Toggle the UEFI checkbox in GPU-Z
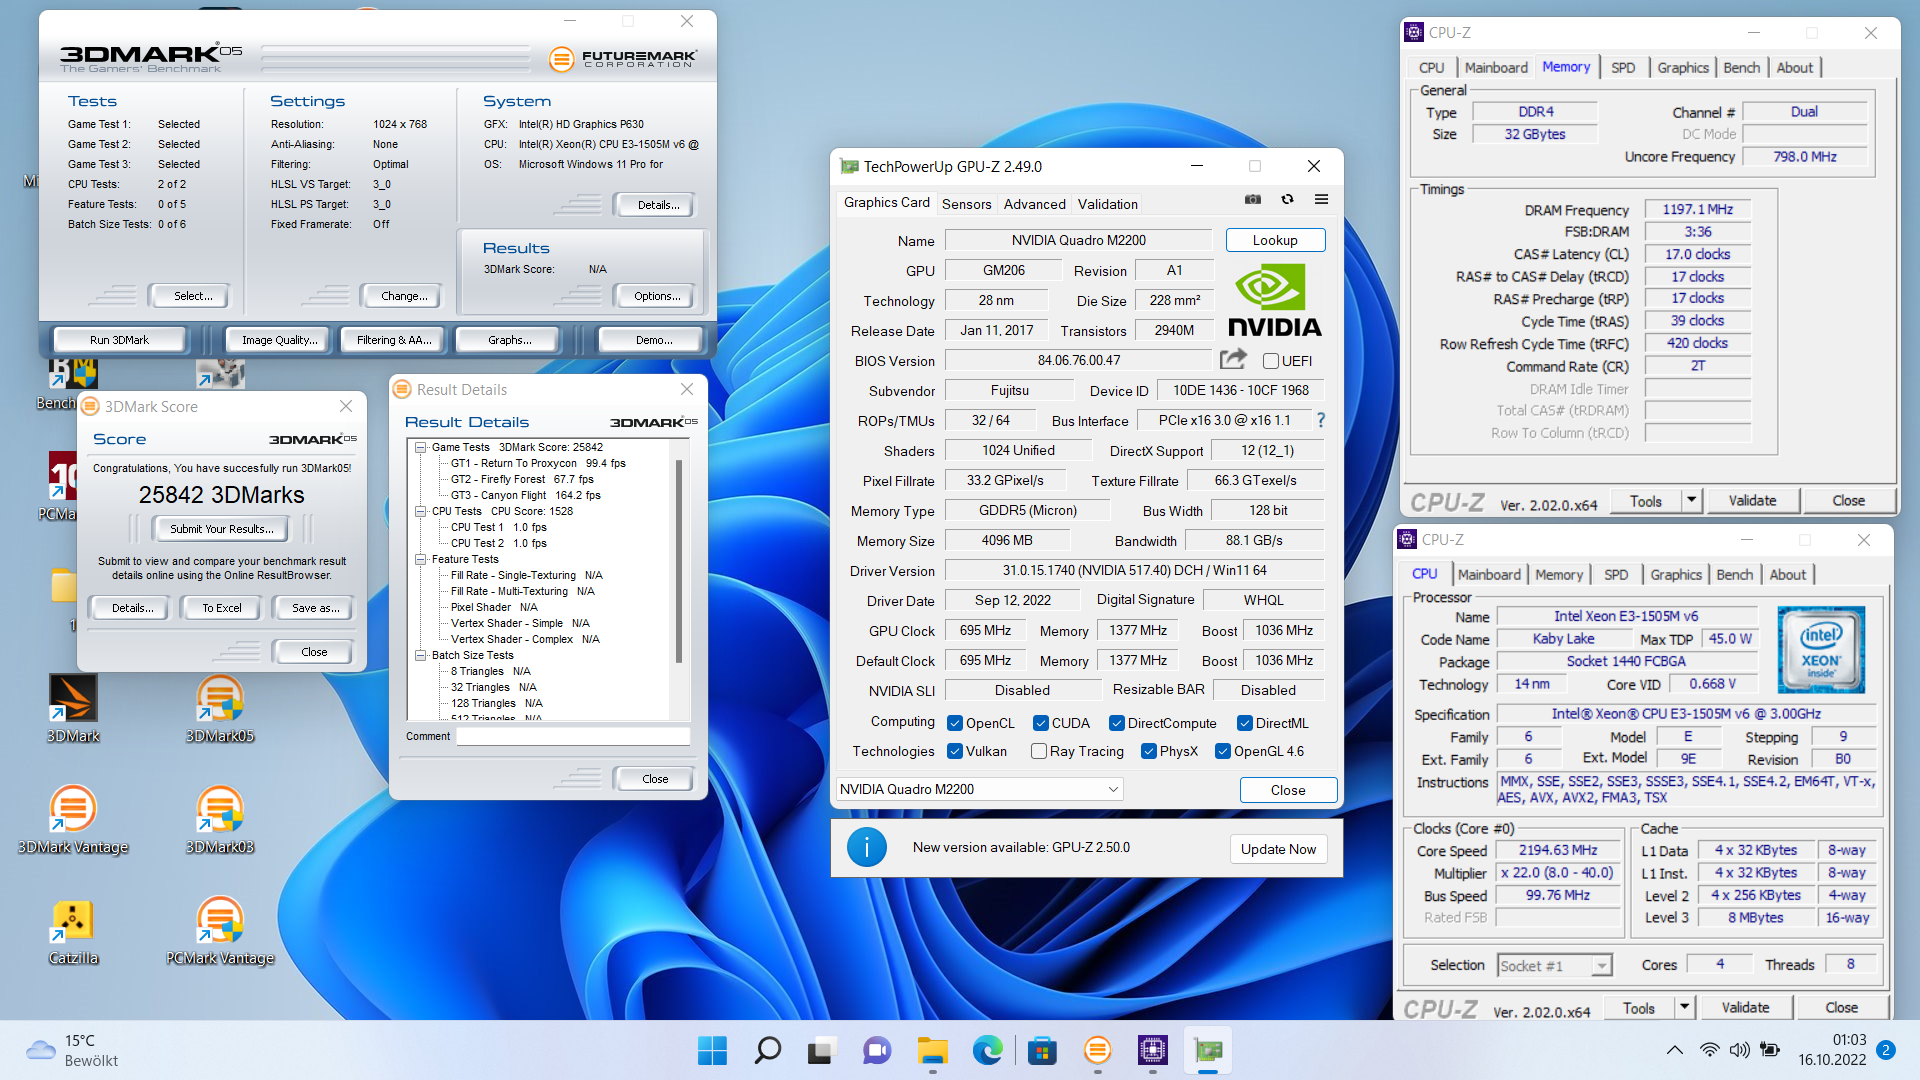This screenshot has width=1920, height=1080. pyautogui.click(x=1271, y=361)
